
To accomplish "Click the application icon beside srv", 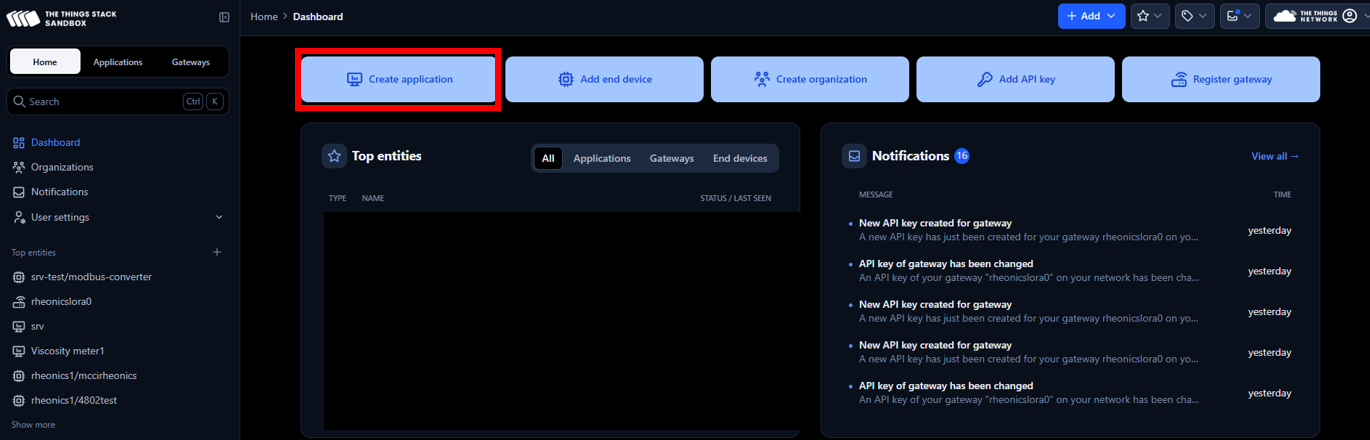I will tap(18, 326).
